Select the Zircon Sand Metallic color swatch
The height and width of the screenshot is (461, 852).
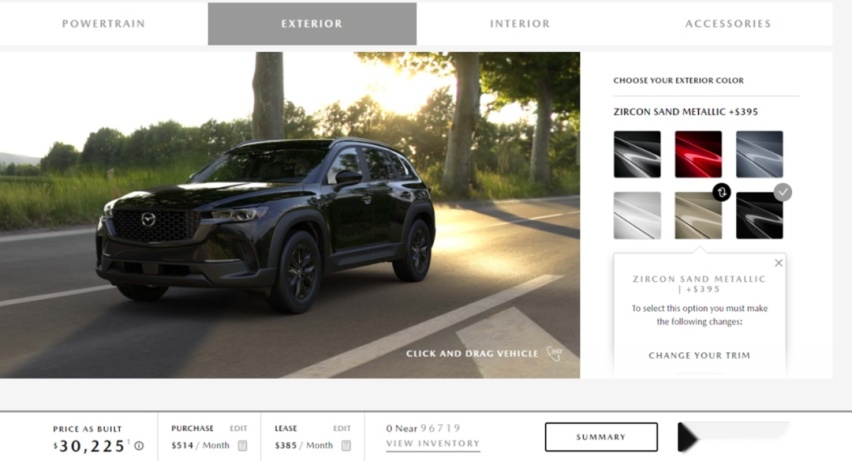(698, 215)
